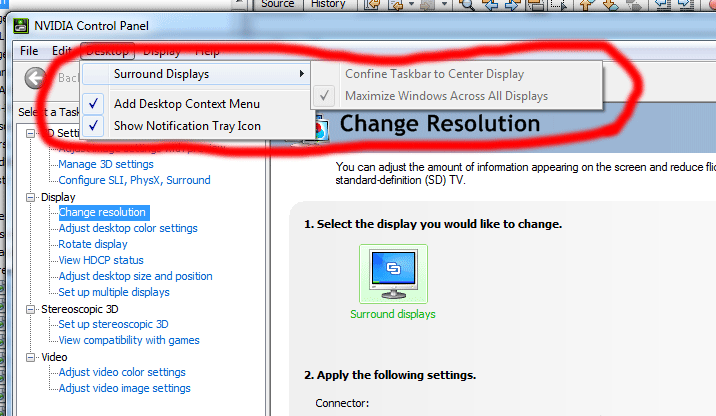The width and height of the screenshot is (716, 416).
Task: Click the round Back arrow button
Action: 36,78
